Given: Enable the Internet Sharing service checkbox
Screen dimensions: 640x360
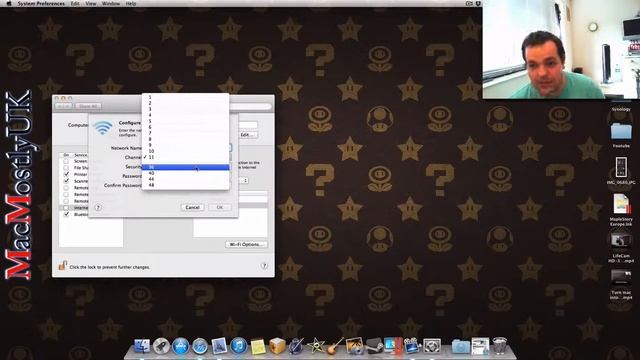Looking at the screenshot, I should coord(66,208).
